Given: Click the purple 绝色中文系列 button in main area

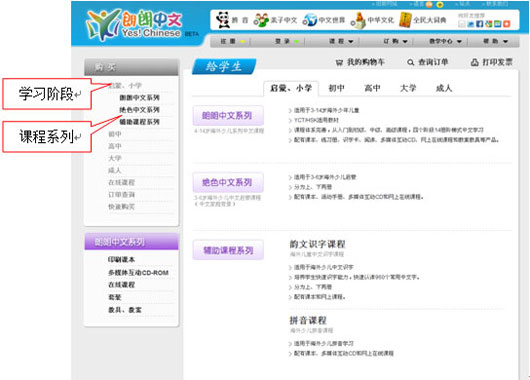Looking at the screenshot, I should click(228, 183).
